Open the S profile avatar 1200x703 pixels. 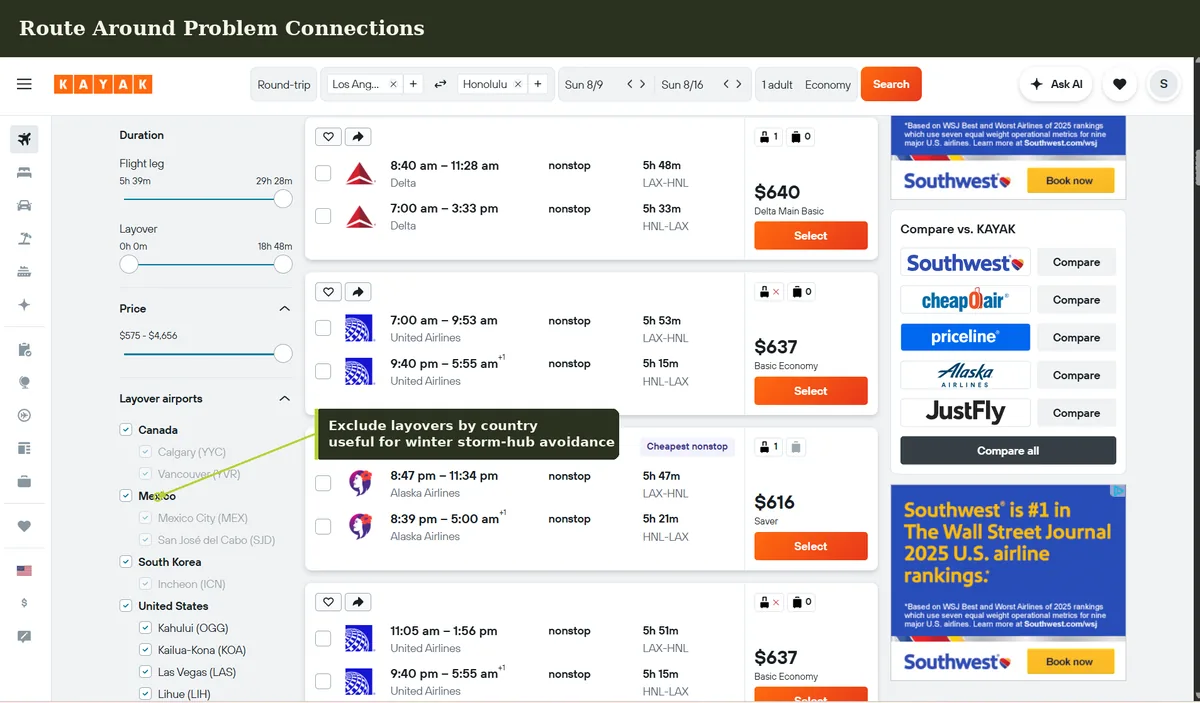pos(1164,84)
